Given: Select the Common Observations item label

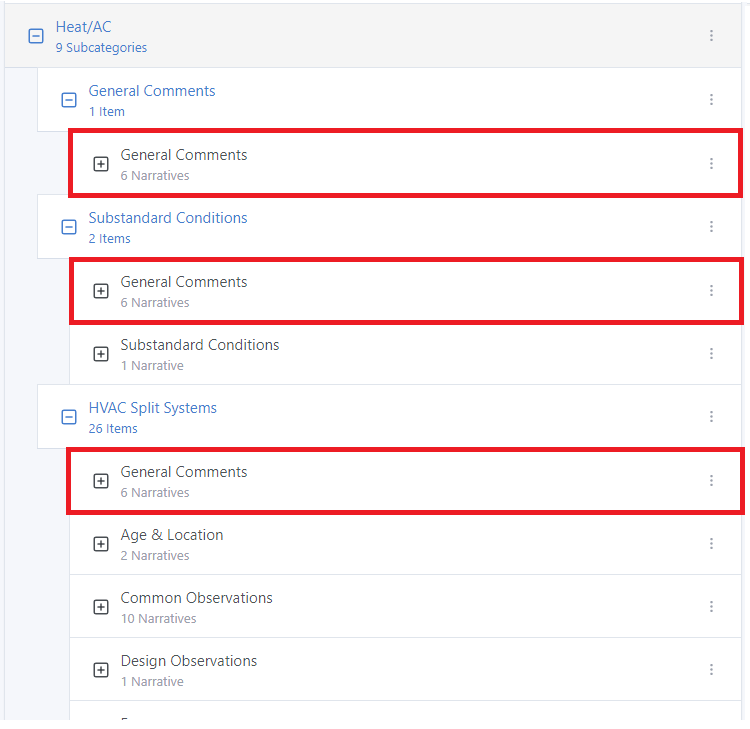Looking at the screenshot, I should click(196, 598).
